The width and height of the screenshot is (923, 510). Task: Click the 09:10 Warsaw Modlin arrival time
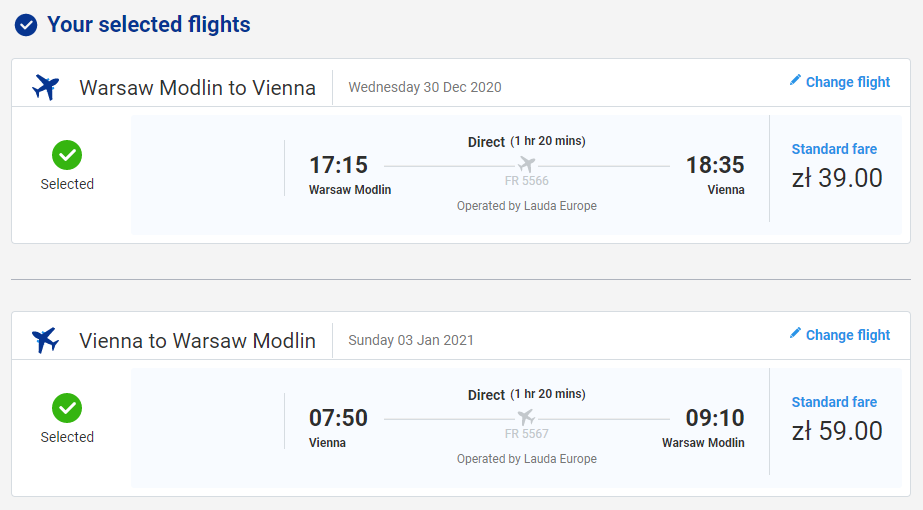pos(715,418)
